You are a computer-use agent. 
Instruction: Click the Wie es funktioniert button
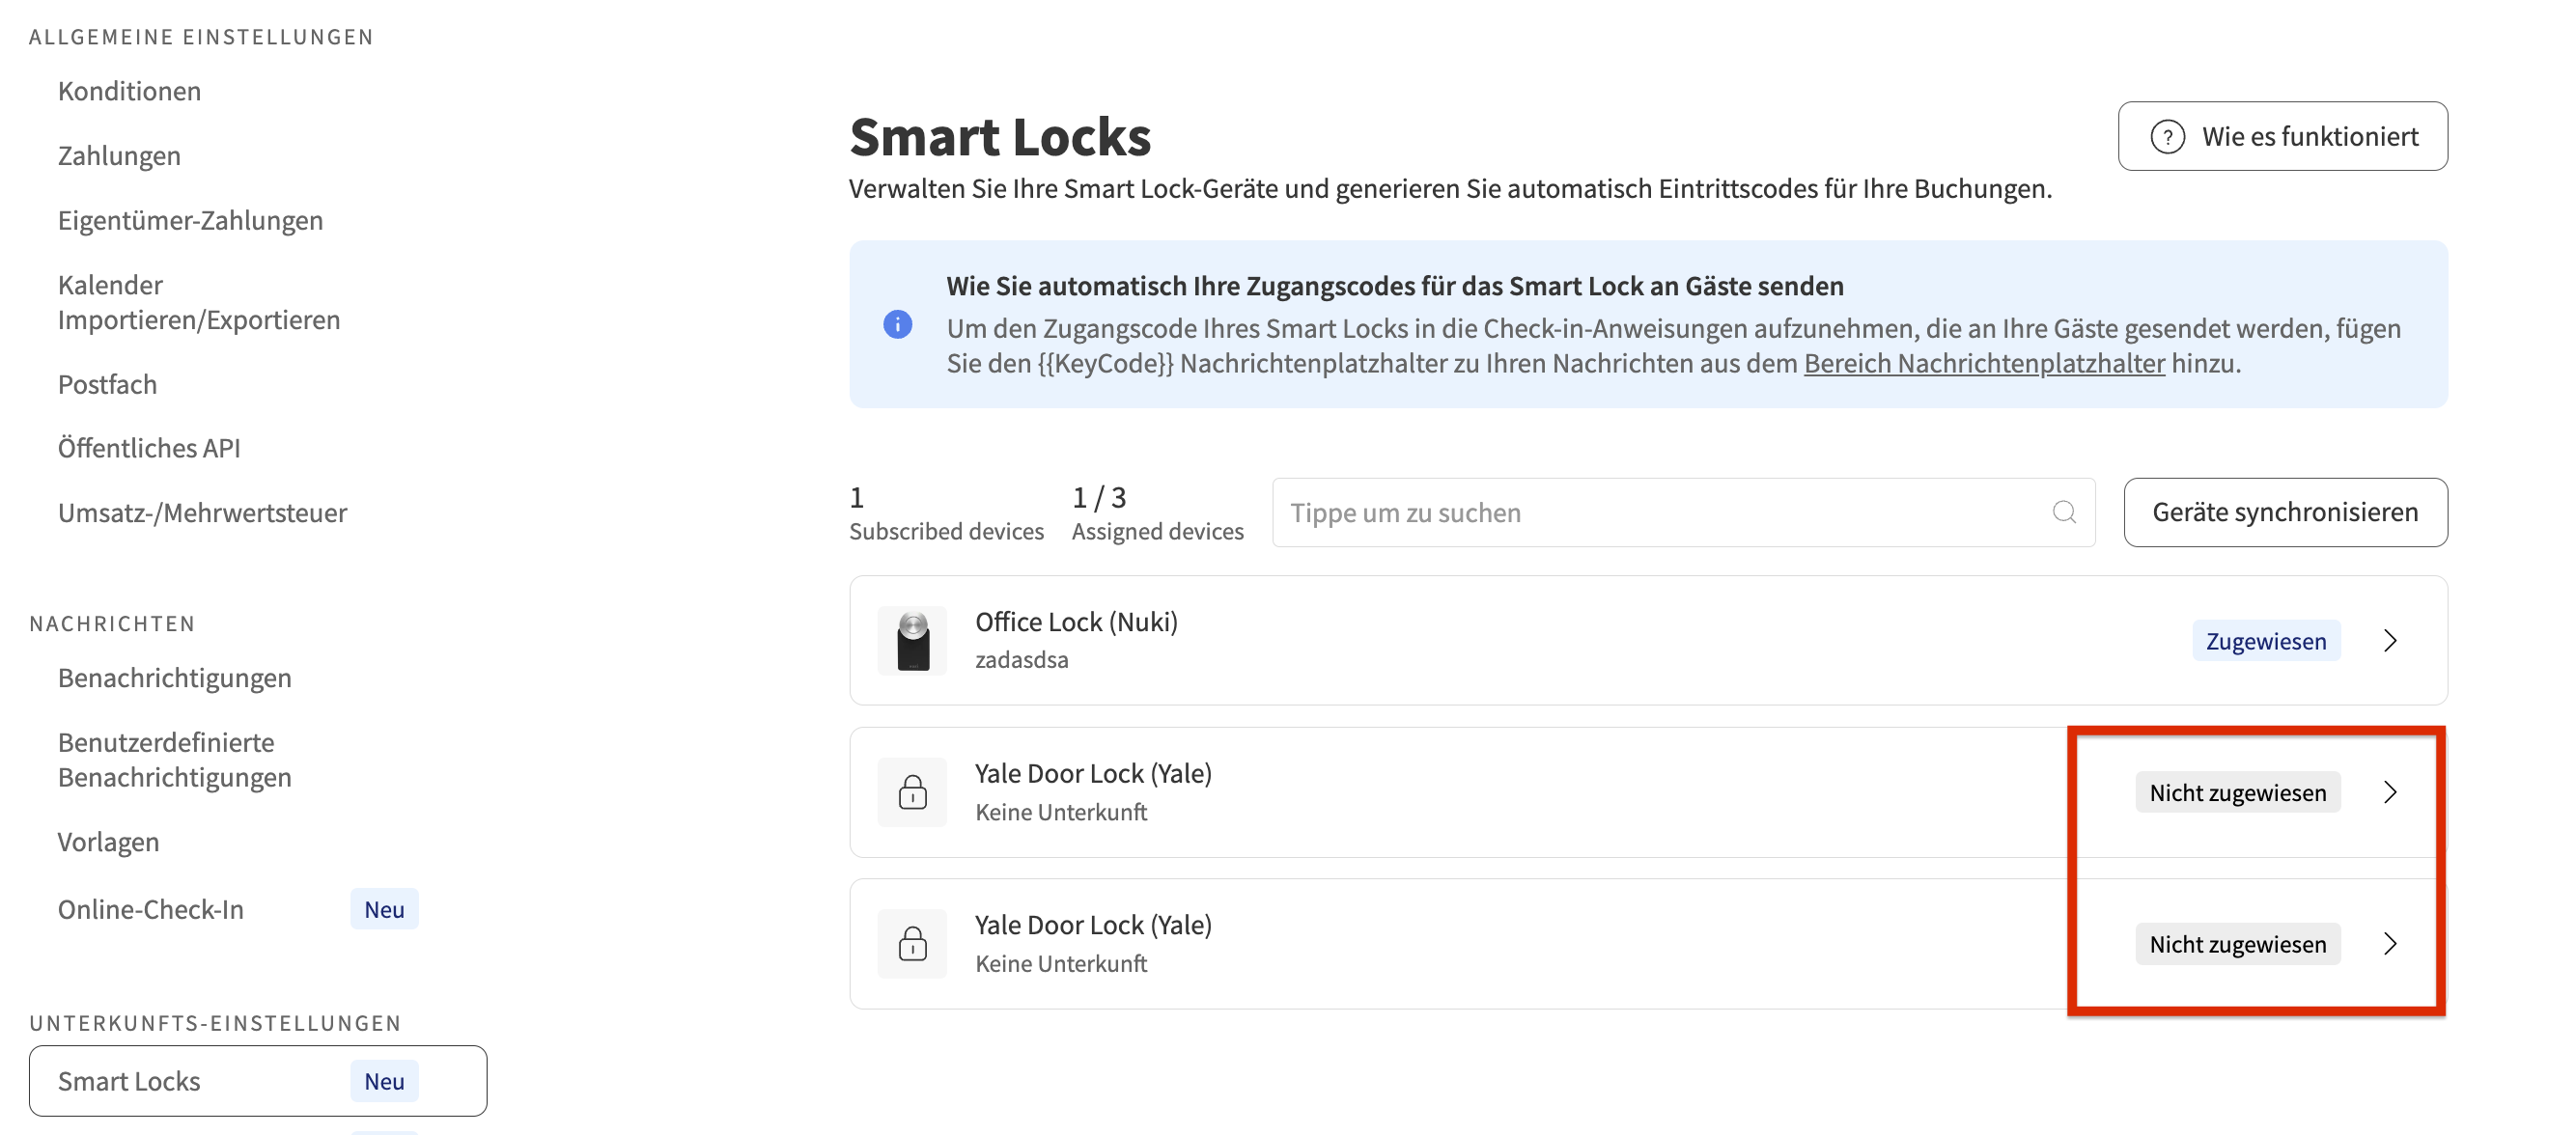coord(2282,136)
